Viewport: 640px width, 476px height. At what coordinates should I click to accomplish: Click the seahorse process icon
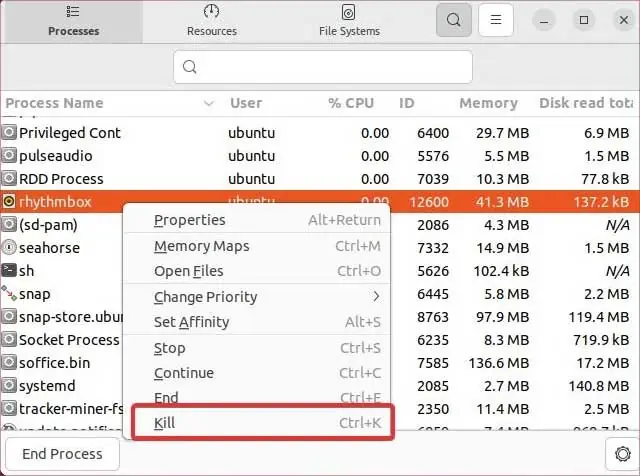(9, 248)
